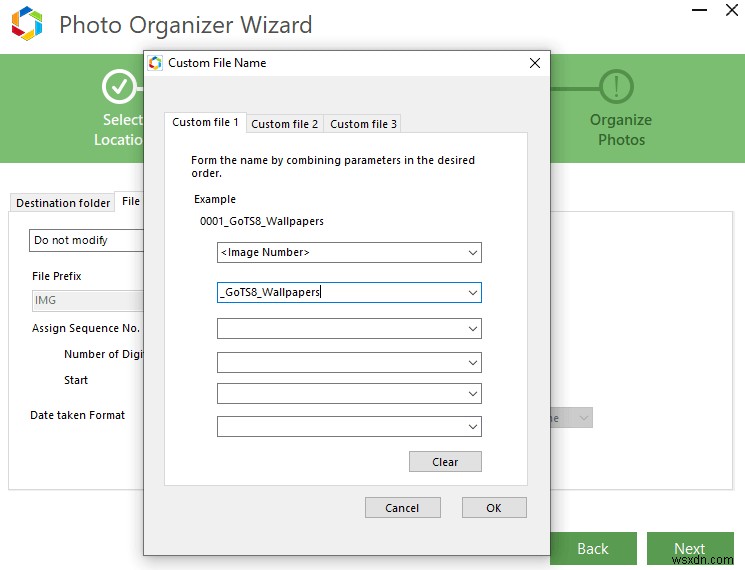Viewport: 745px width, 570px height.
Task: Click the Assign Sequence No. label
Action: [x=86, y=328]
